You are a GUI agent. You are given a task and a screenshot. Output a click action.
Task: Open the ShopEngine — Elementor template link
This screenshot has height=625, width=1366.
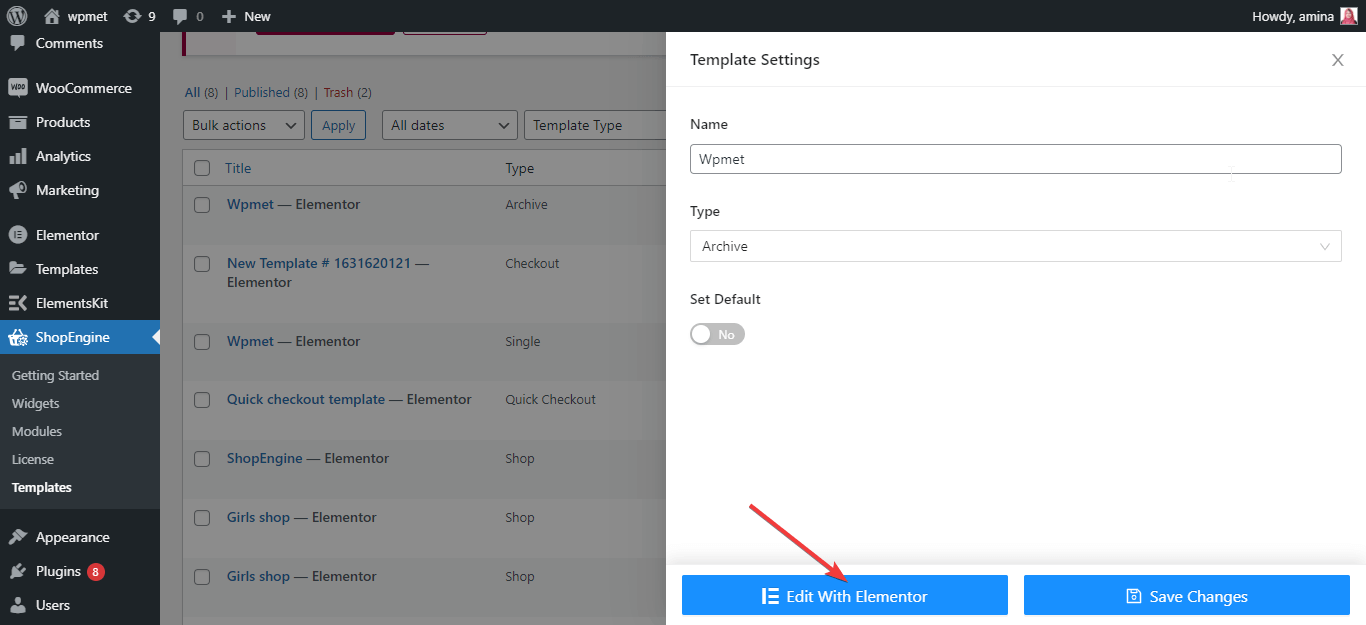(x=308, y=458)
